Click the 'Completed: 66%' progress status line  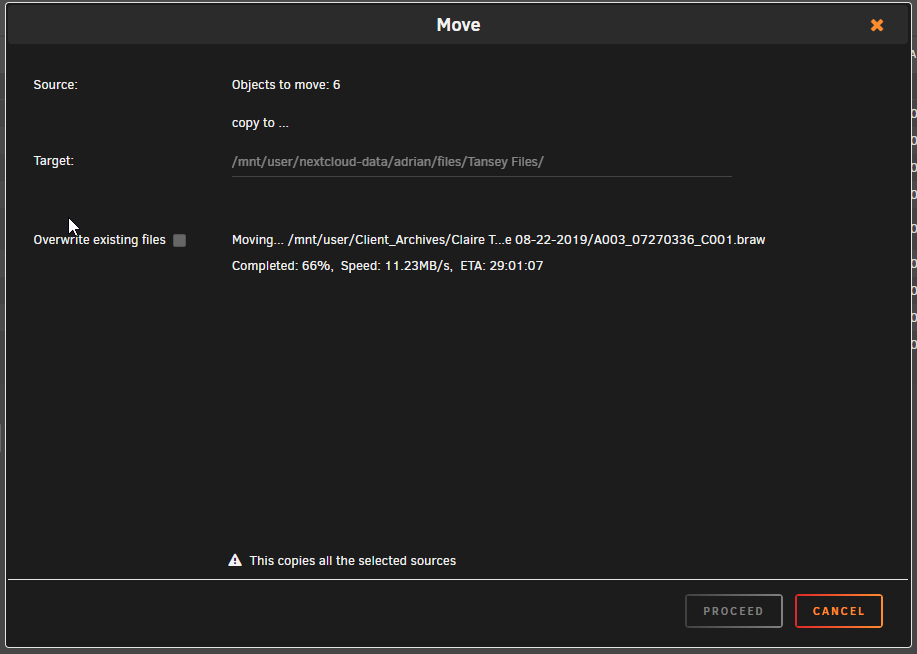pyautogui.click(x=387, y=266)
